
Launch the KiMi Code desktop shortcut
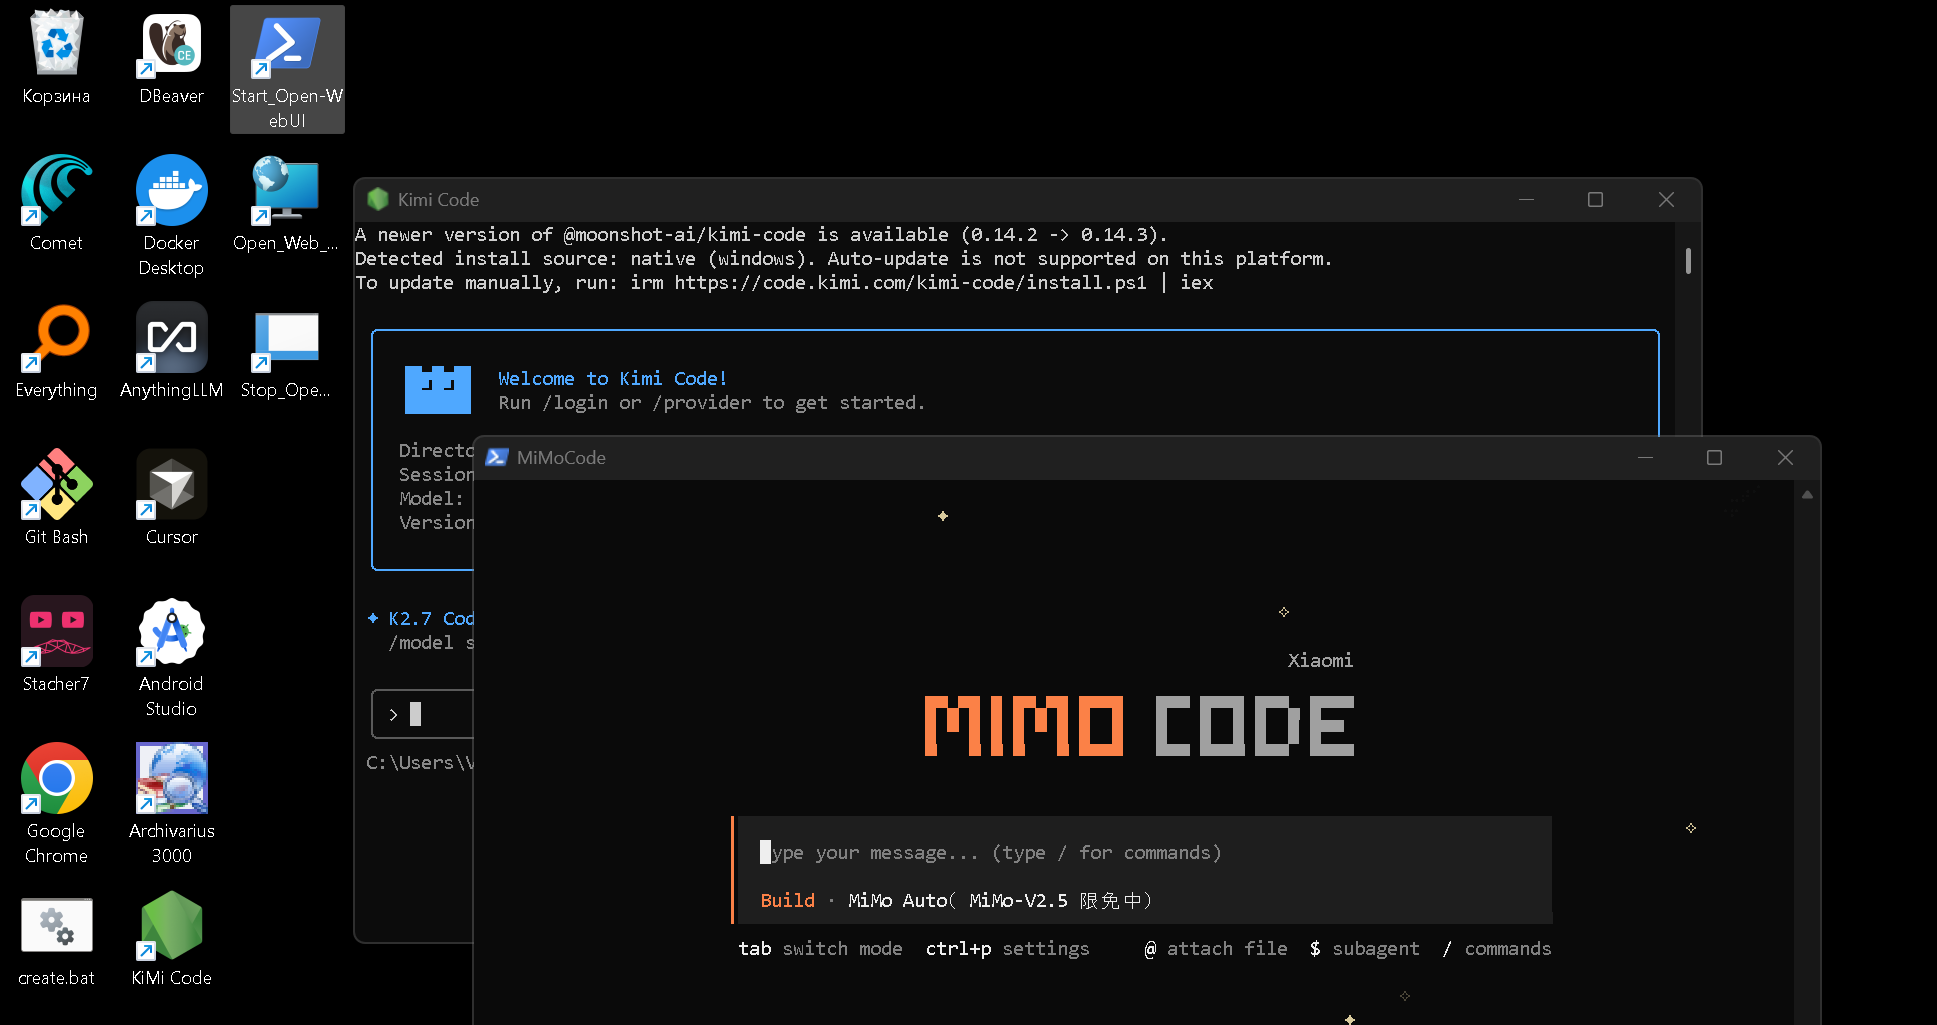point(171,939)
